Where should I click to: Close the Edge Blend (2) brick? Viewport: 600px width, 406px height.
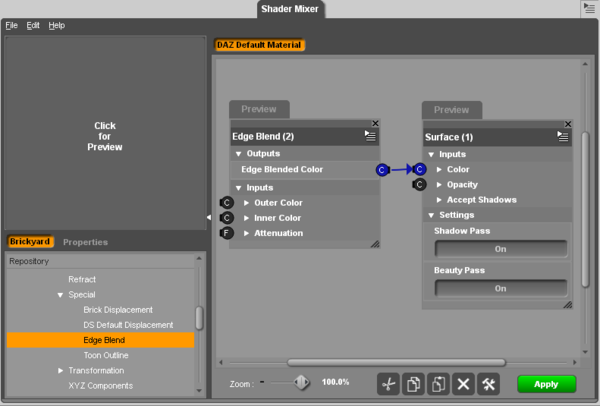tap(375, 123)
